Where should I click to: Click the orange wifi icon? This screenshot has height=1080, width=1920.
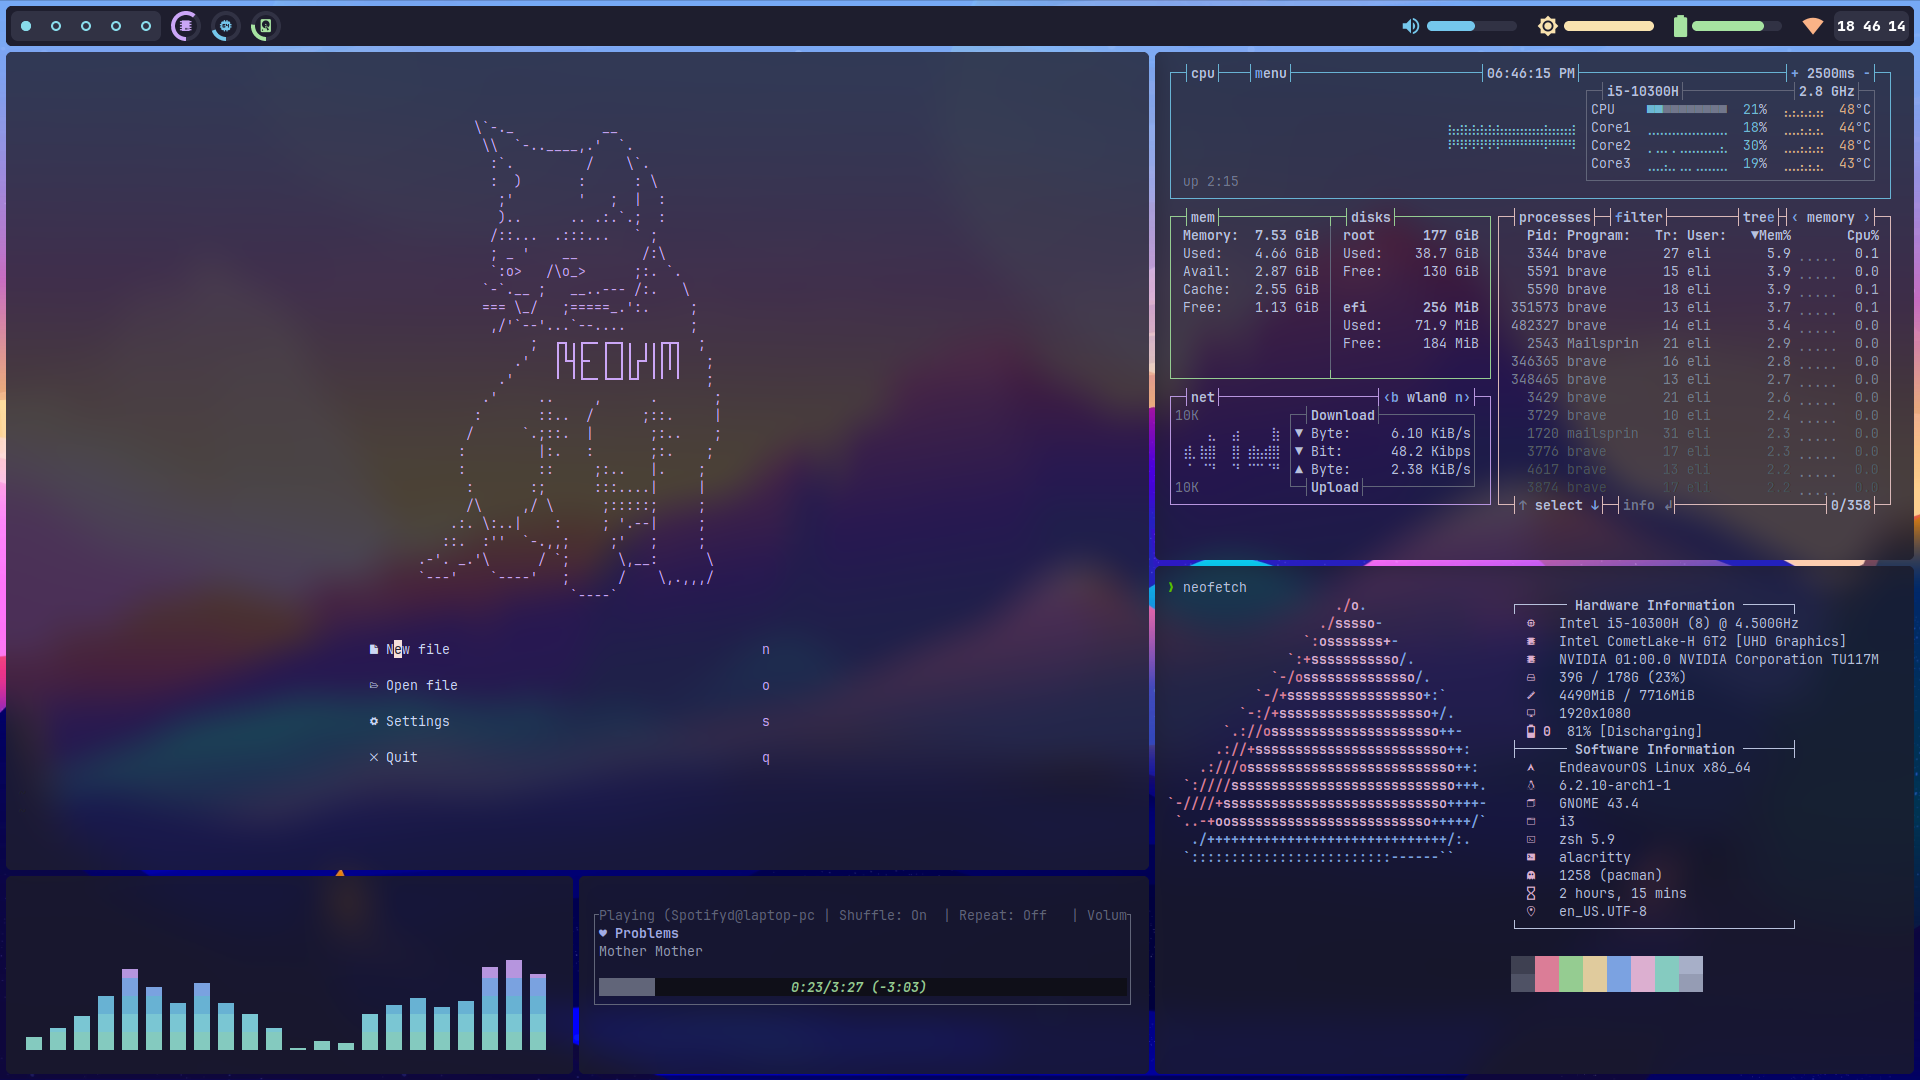[x=1812, y=26]
